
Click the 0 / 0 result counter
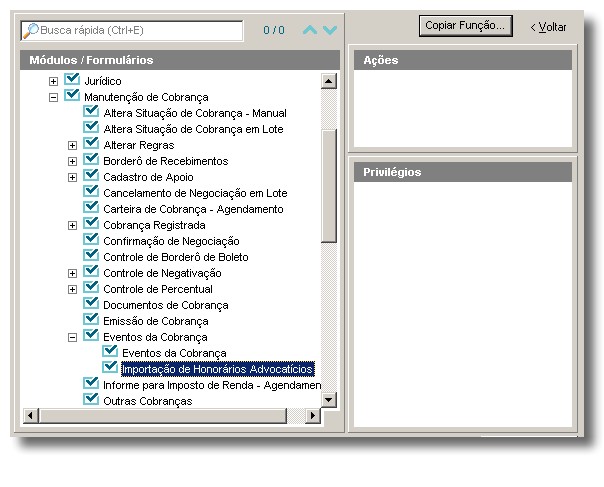click(274, 30)
